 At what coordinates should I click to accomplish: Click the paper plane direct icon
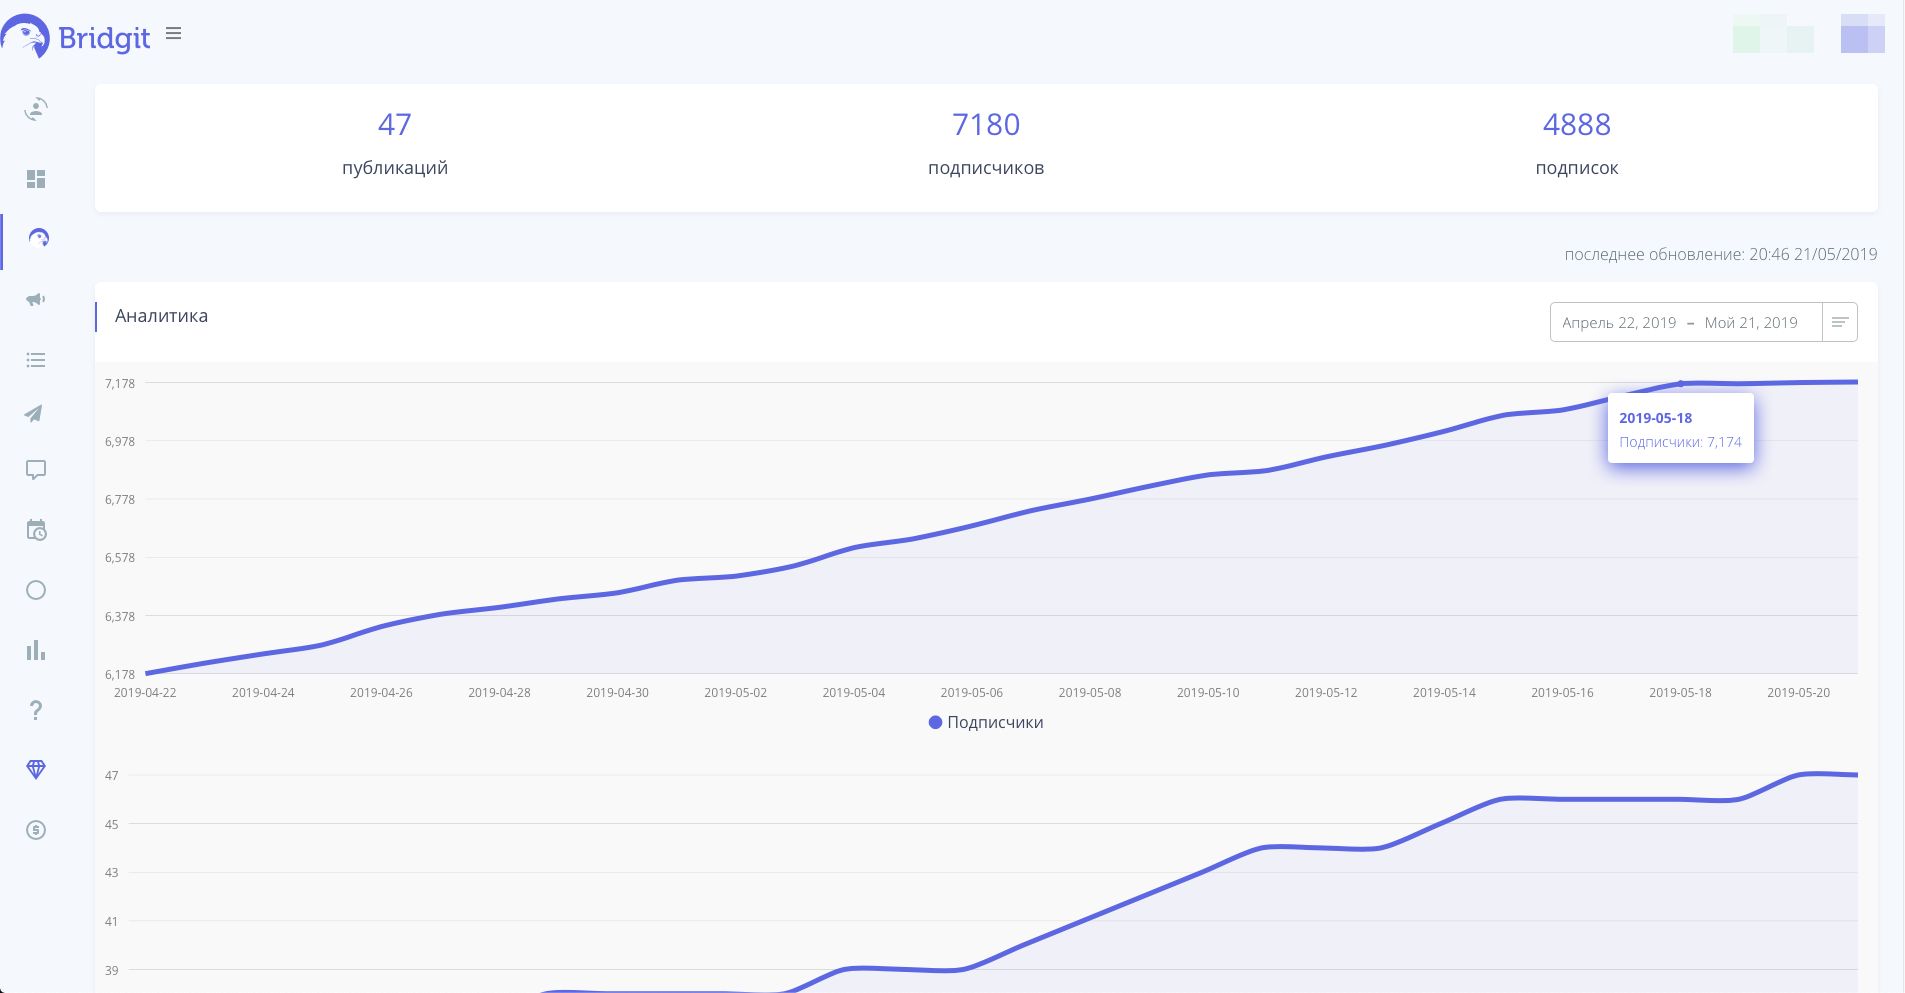[x=36, y=414]
